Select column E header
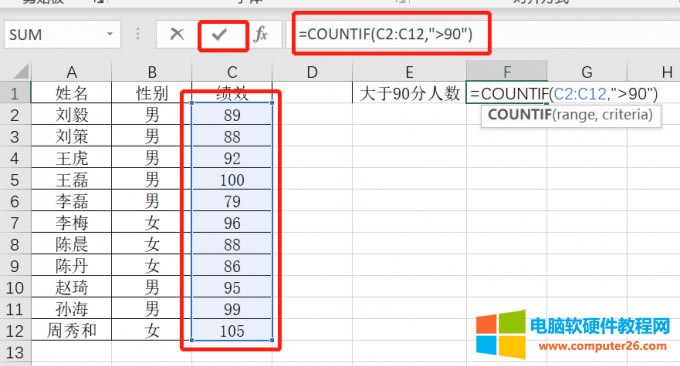Screen dimensions: 680x366 [409, 72]
